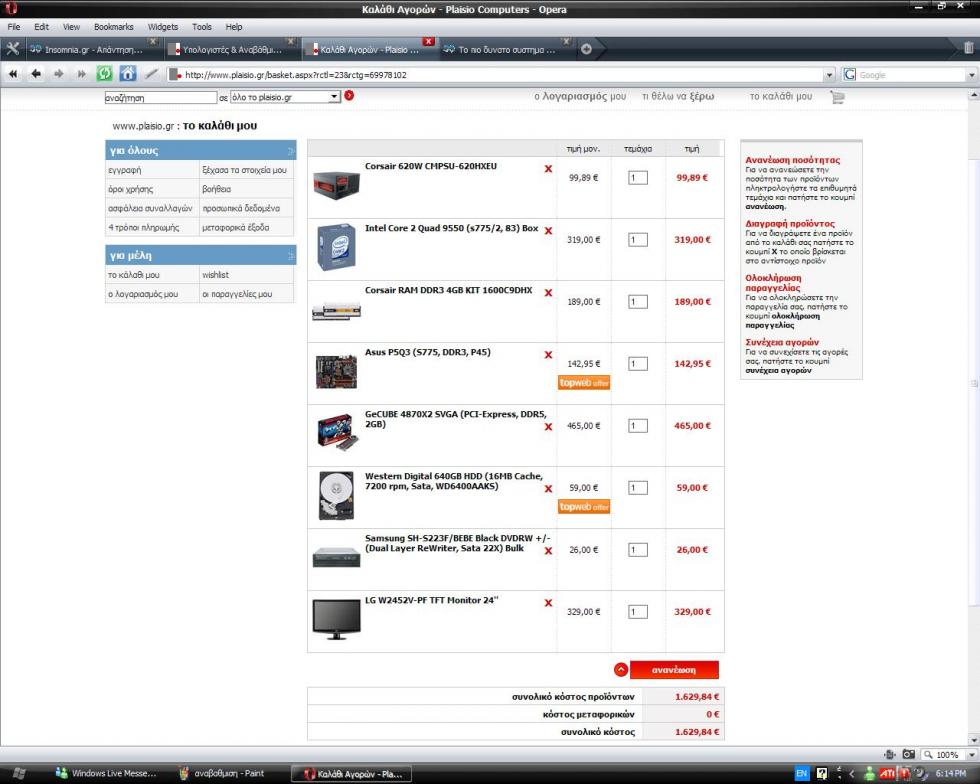The width and height of the screenshot is (980, 784).
Task: Add a new tab with plus icon
Action: (x=586, y=49)
